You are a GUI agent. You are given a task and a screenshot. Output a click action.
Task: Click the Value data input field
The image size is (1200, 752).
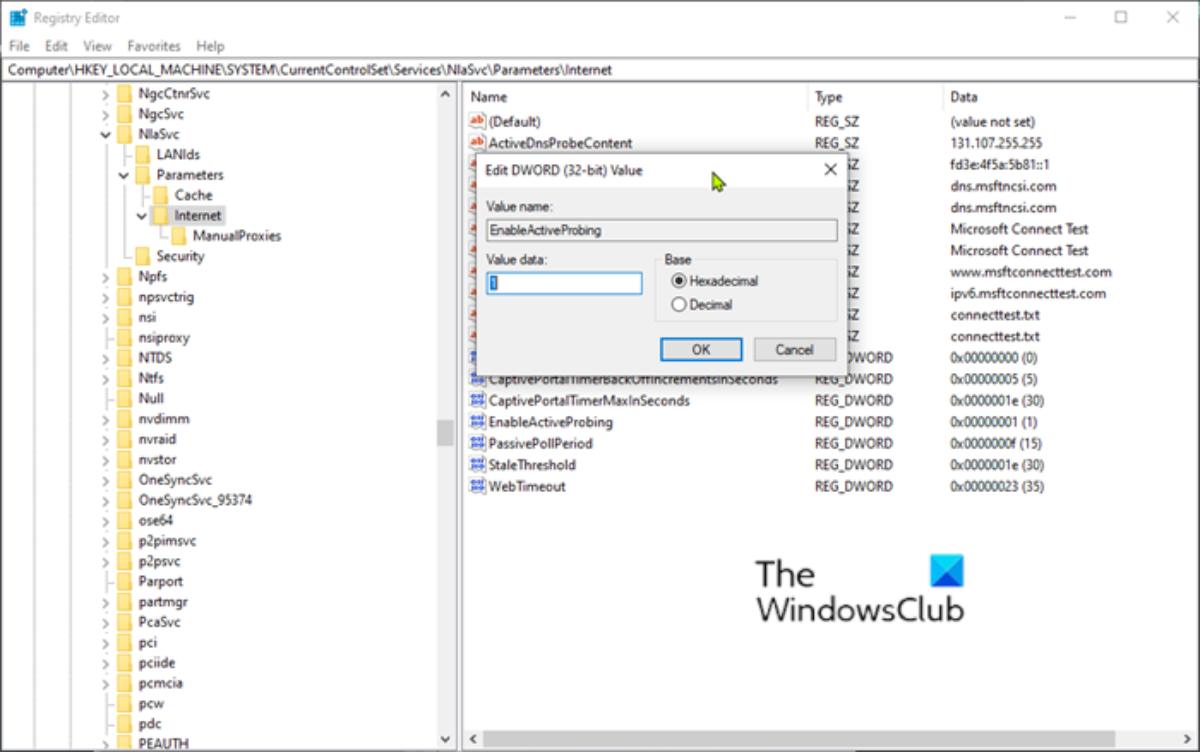(x=564, y=283)
